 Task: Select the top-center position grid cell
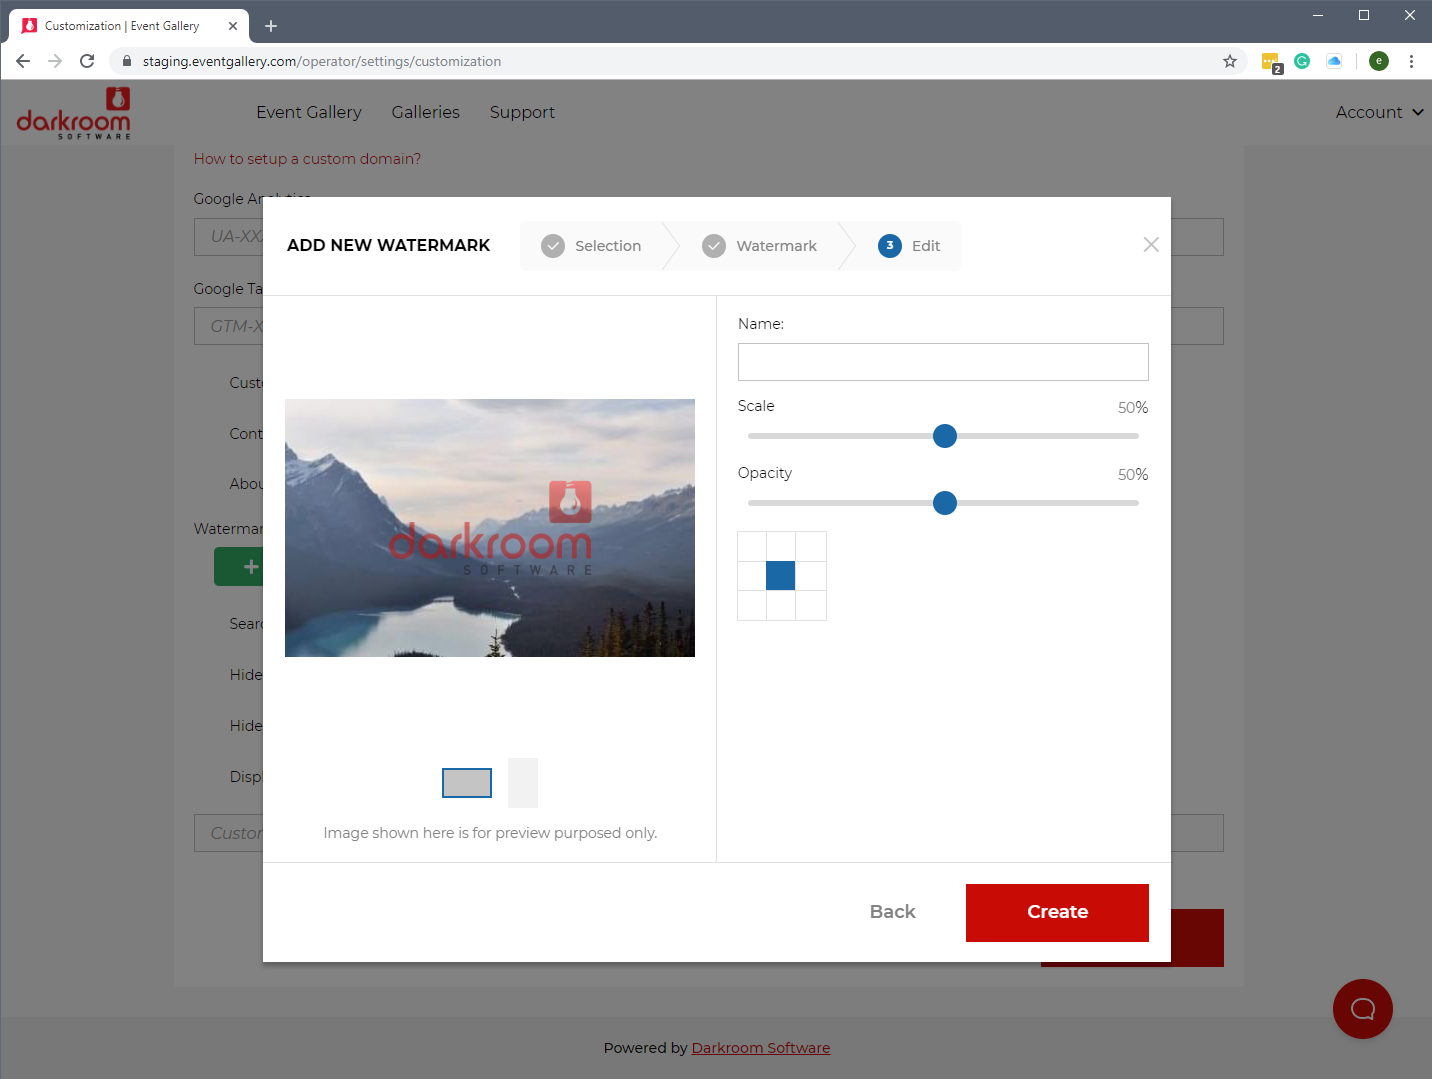click(781, 546)
